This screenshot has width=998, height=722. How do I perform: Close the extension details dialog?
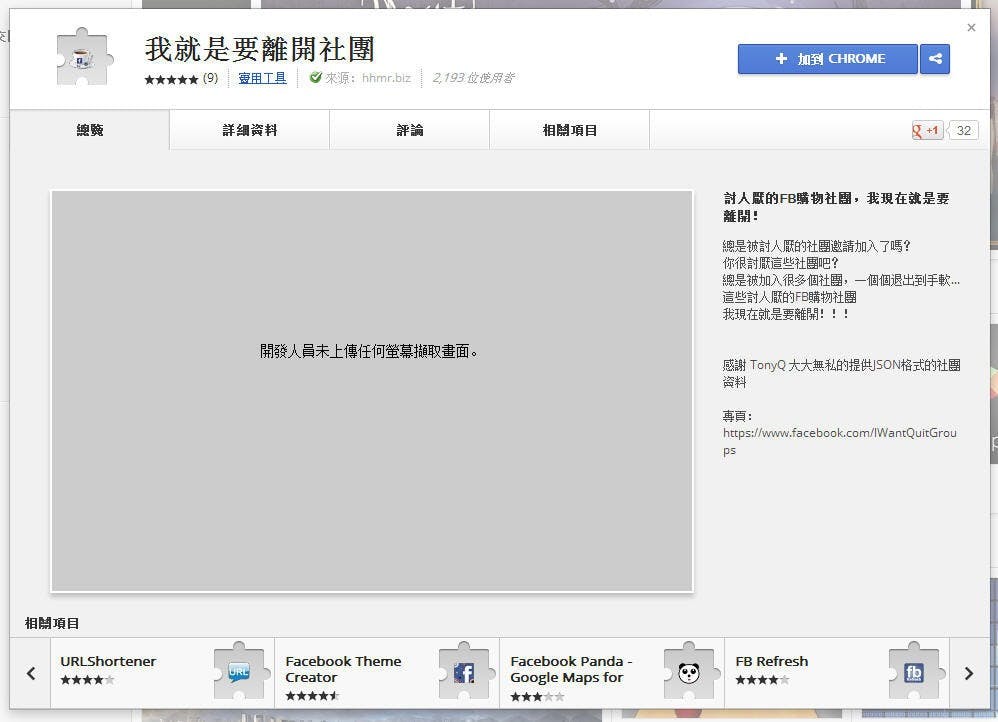tap(971, 28)
